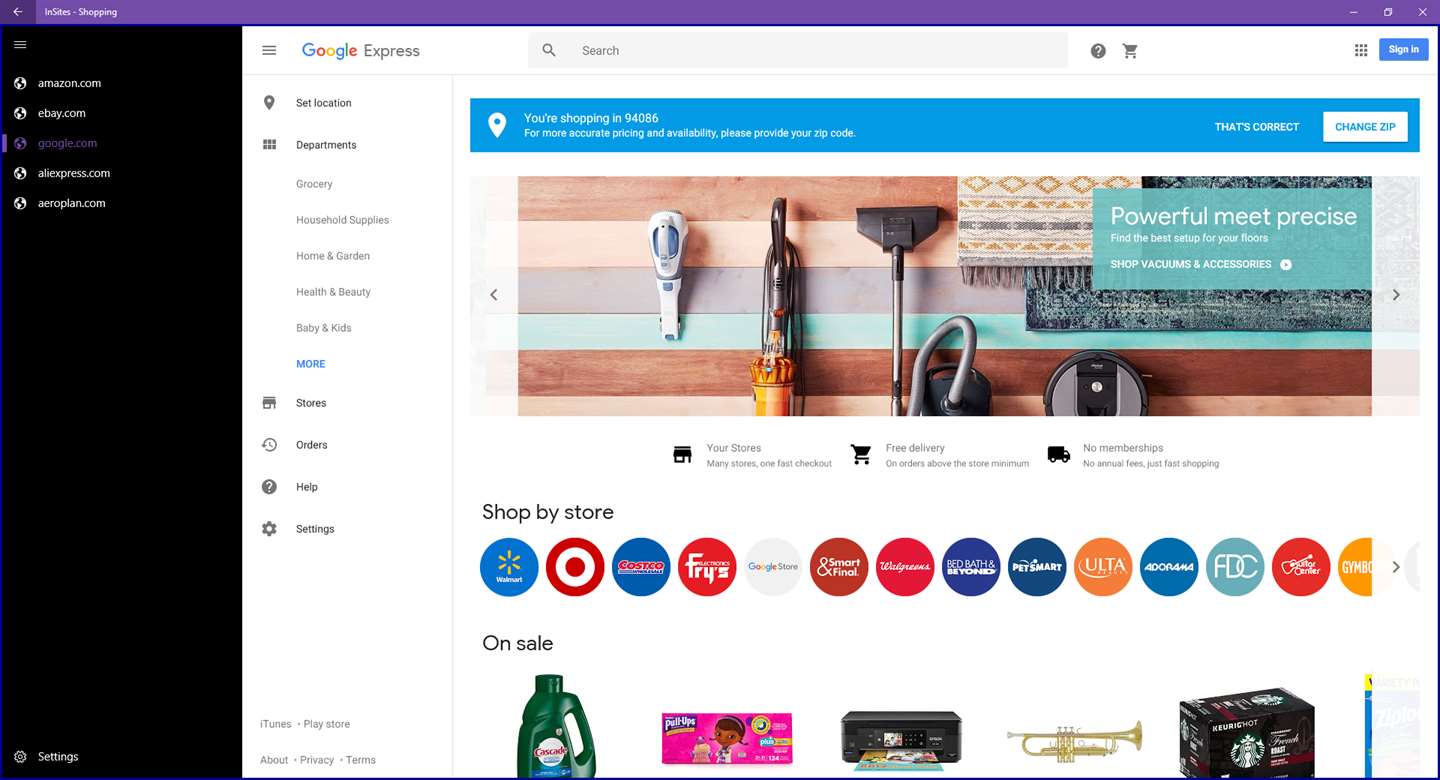Screen dimensions: 1440x780
Task: Advance to next carousel banner
Action: coord(1396,295)
